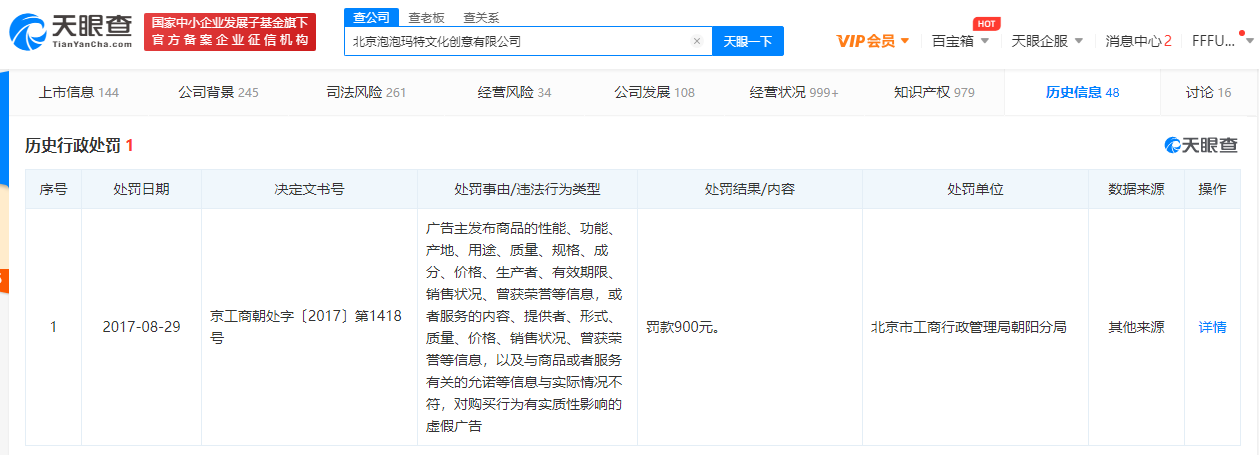
Task: Expand the 百宝箱 menu
Action: coord(960,41)
